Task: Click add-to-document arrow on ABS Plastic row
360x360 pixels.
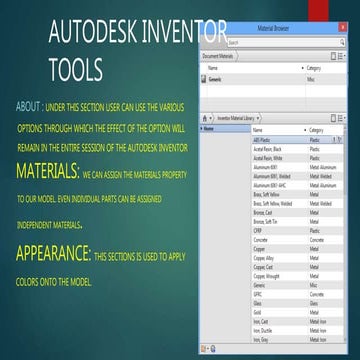Action: point(334,140)
